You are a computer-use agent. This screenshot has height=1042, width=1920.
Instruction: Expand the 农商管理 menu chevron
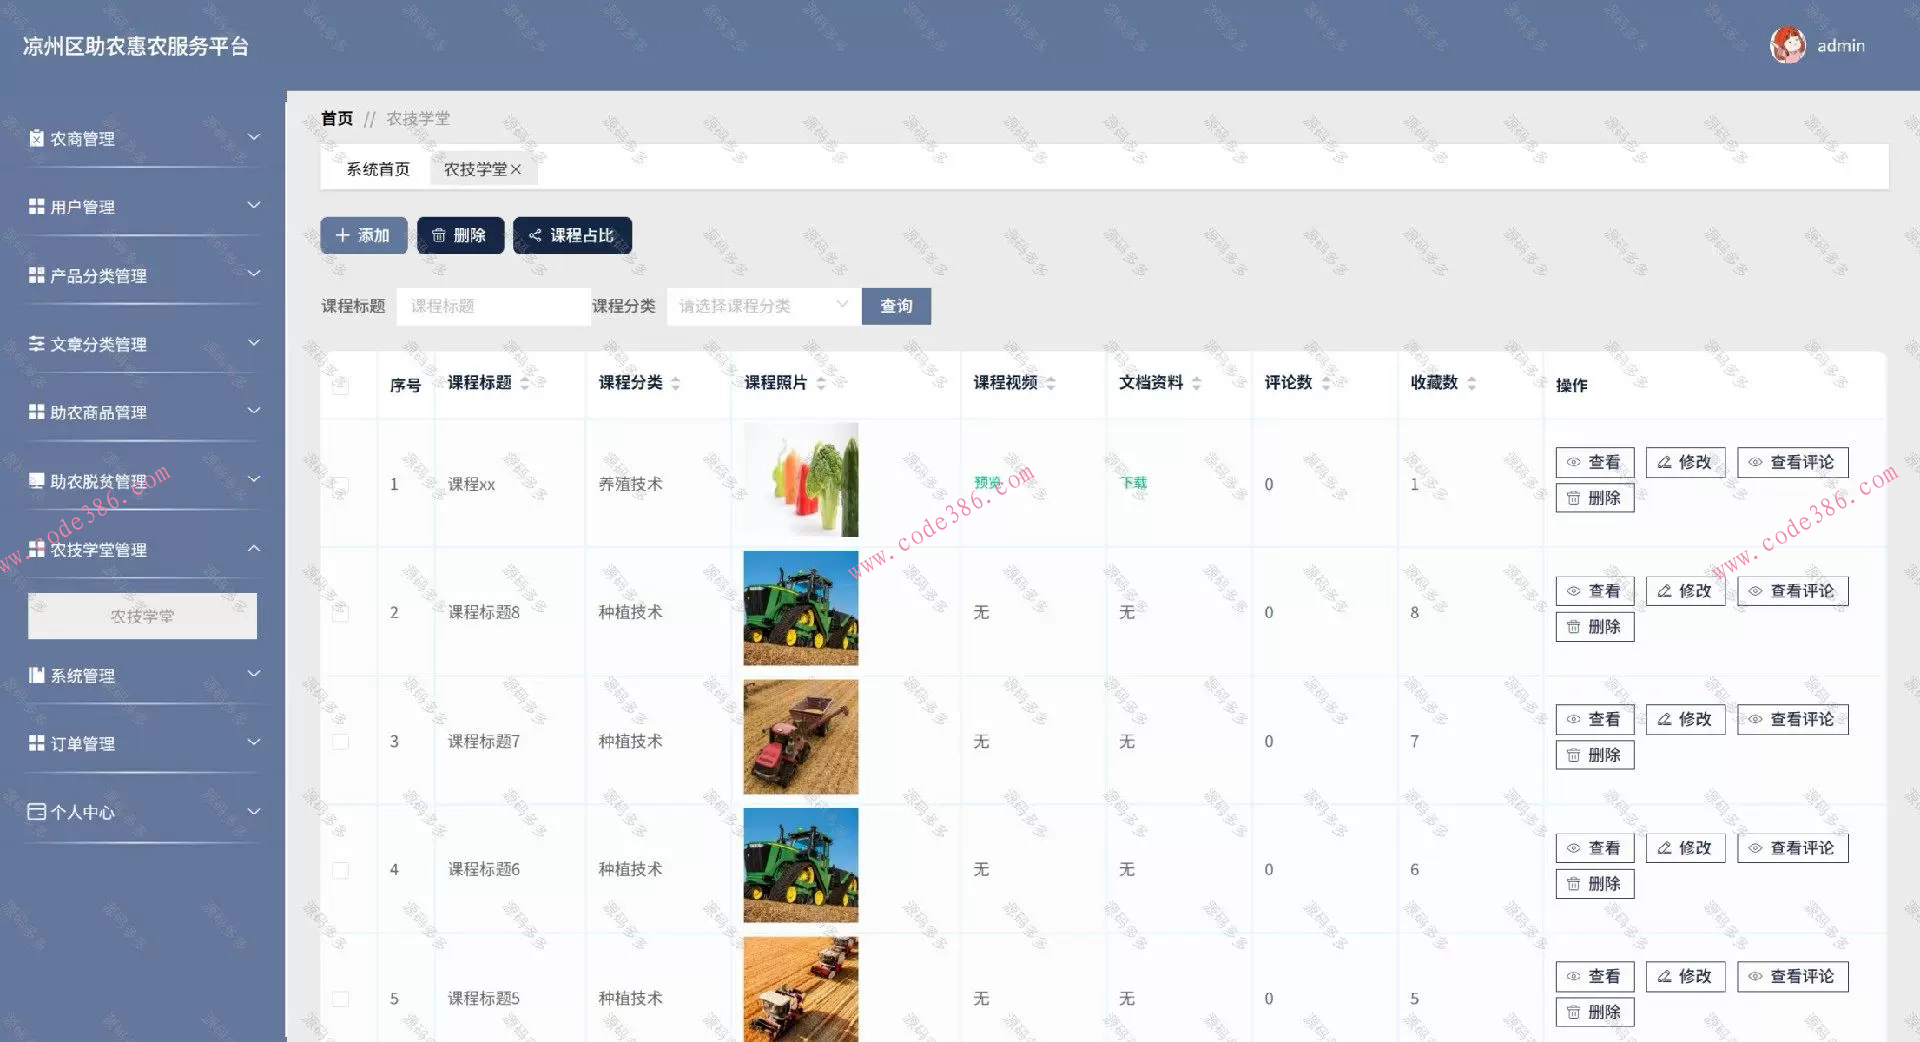click(254, 137)
